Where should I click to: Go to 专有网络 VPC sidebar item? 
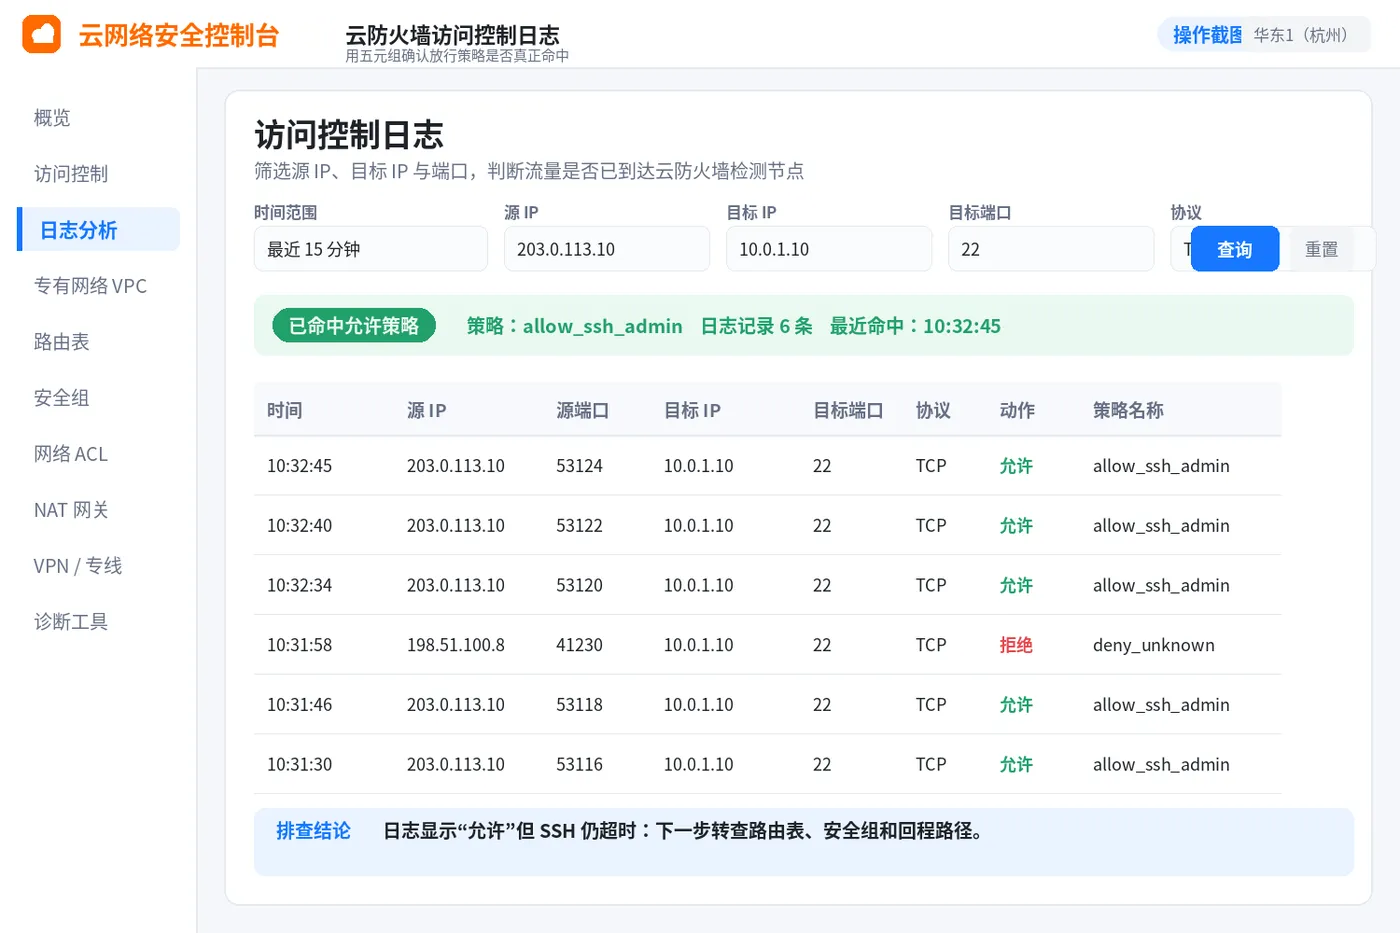click(x=90, y=286)
